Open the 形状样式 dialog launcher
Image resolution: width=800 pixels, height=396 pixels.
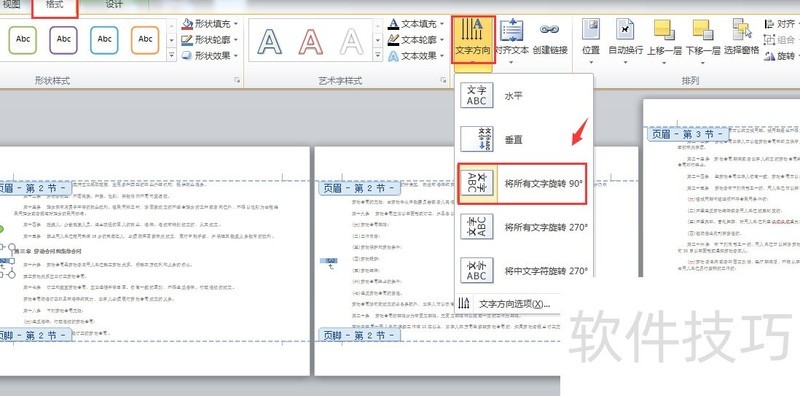click(237, 80)
